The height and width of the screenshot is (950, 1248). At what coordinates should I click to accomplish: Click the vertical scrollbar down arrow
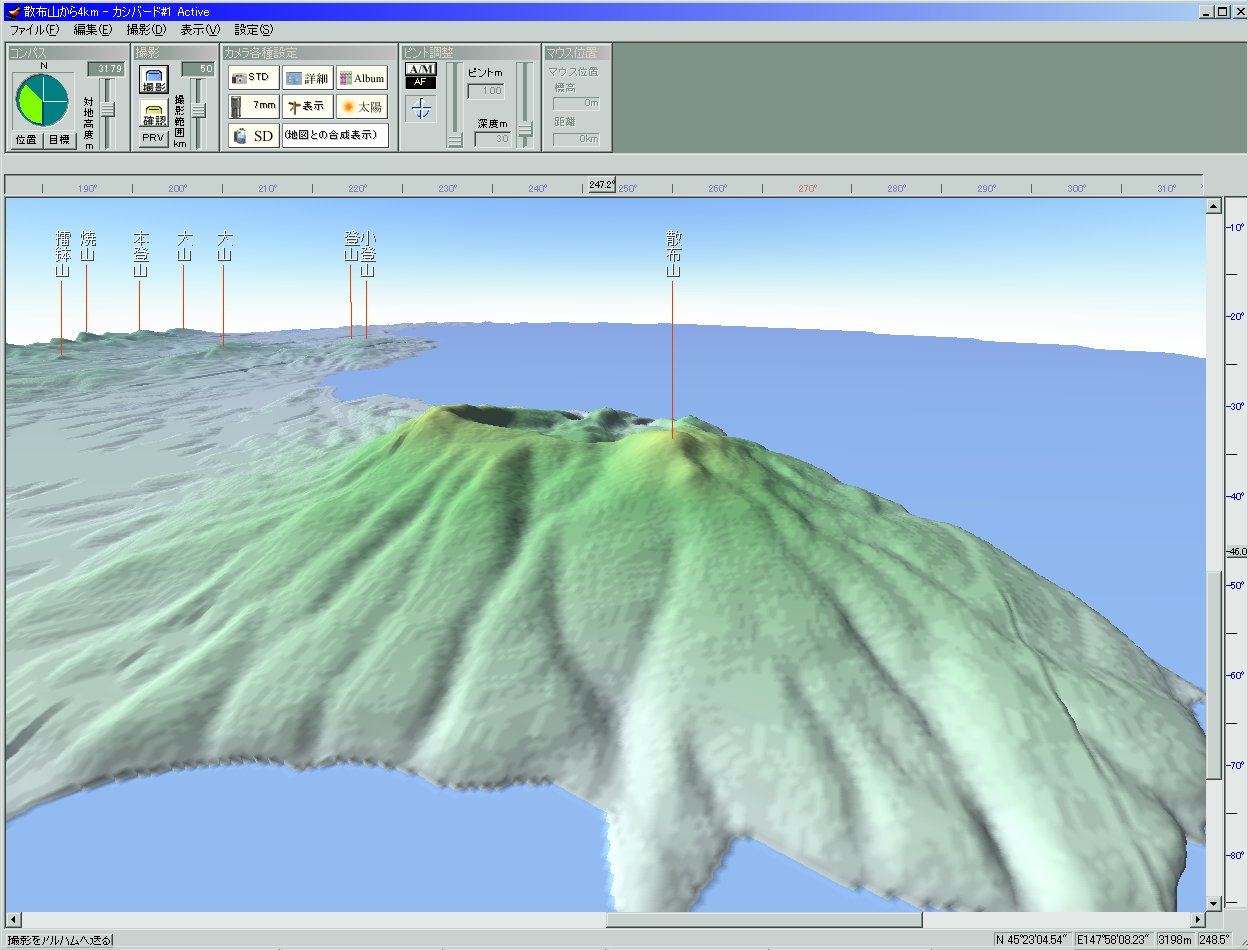click(1214, 902)
